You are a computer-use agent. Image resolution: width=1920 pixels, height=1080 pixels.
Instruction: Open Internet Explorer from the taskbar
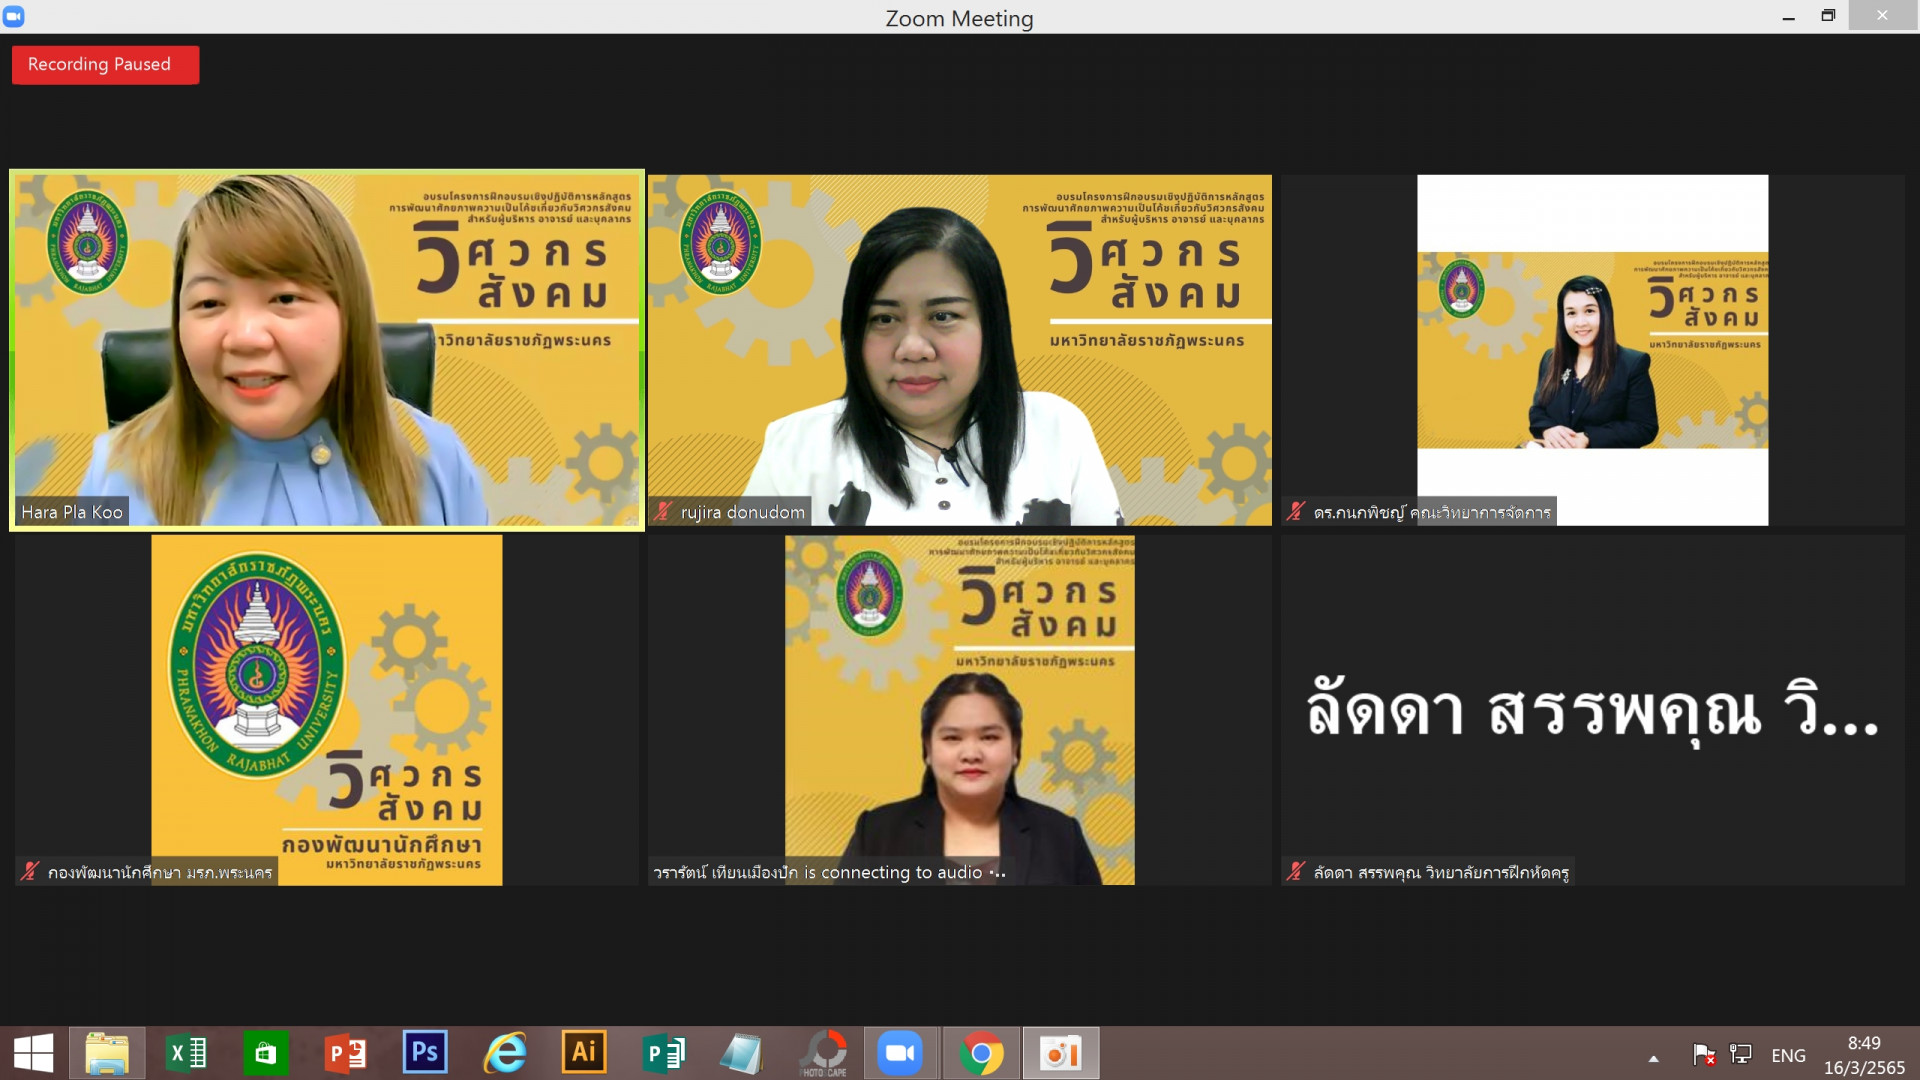505,1053
